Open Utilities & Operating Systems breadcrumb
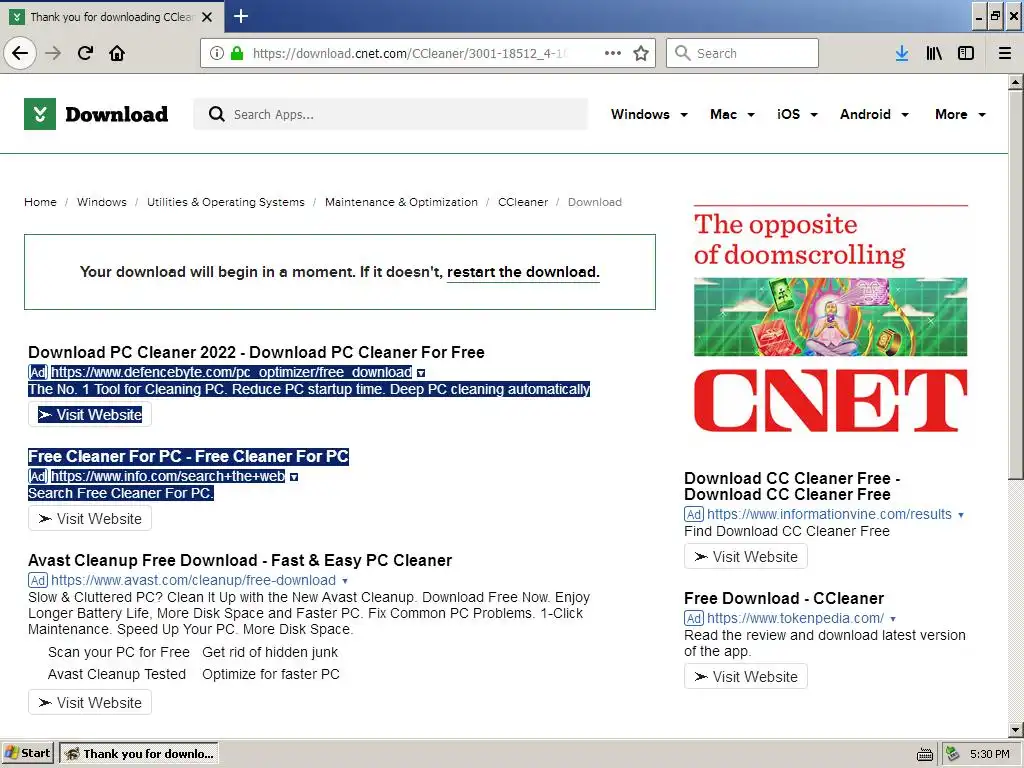The image size is (1024, 768). point(226,202)
